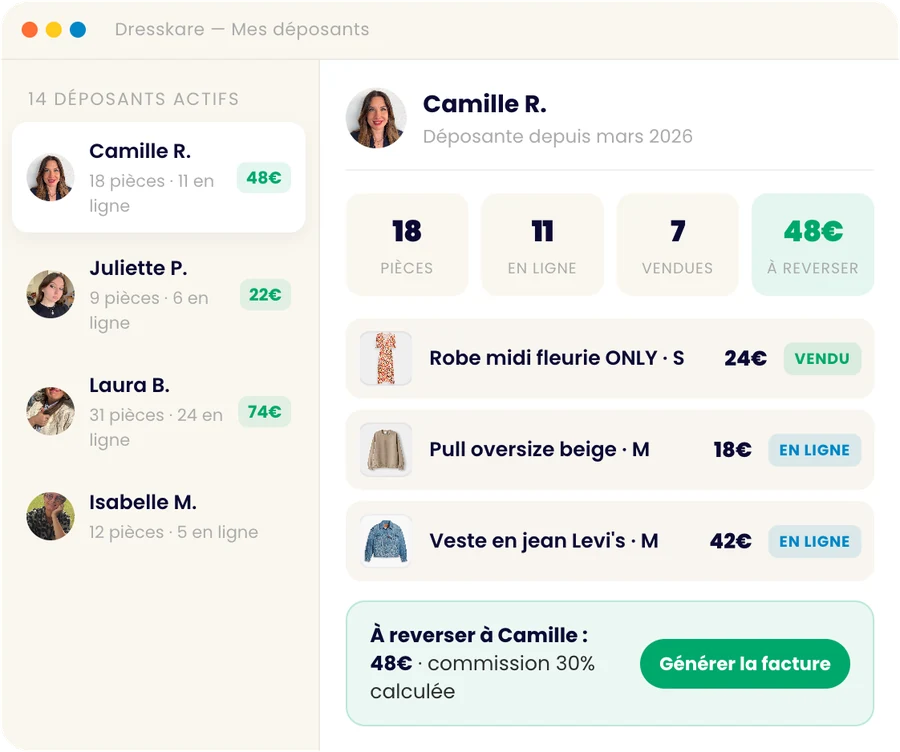
Task: Click the yellow minimize window dot
Action: tap(54, 29)
